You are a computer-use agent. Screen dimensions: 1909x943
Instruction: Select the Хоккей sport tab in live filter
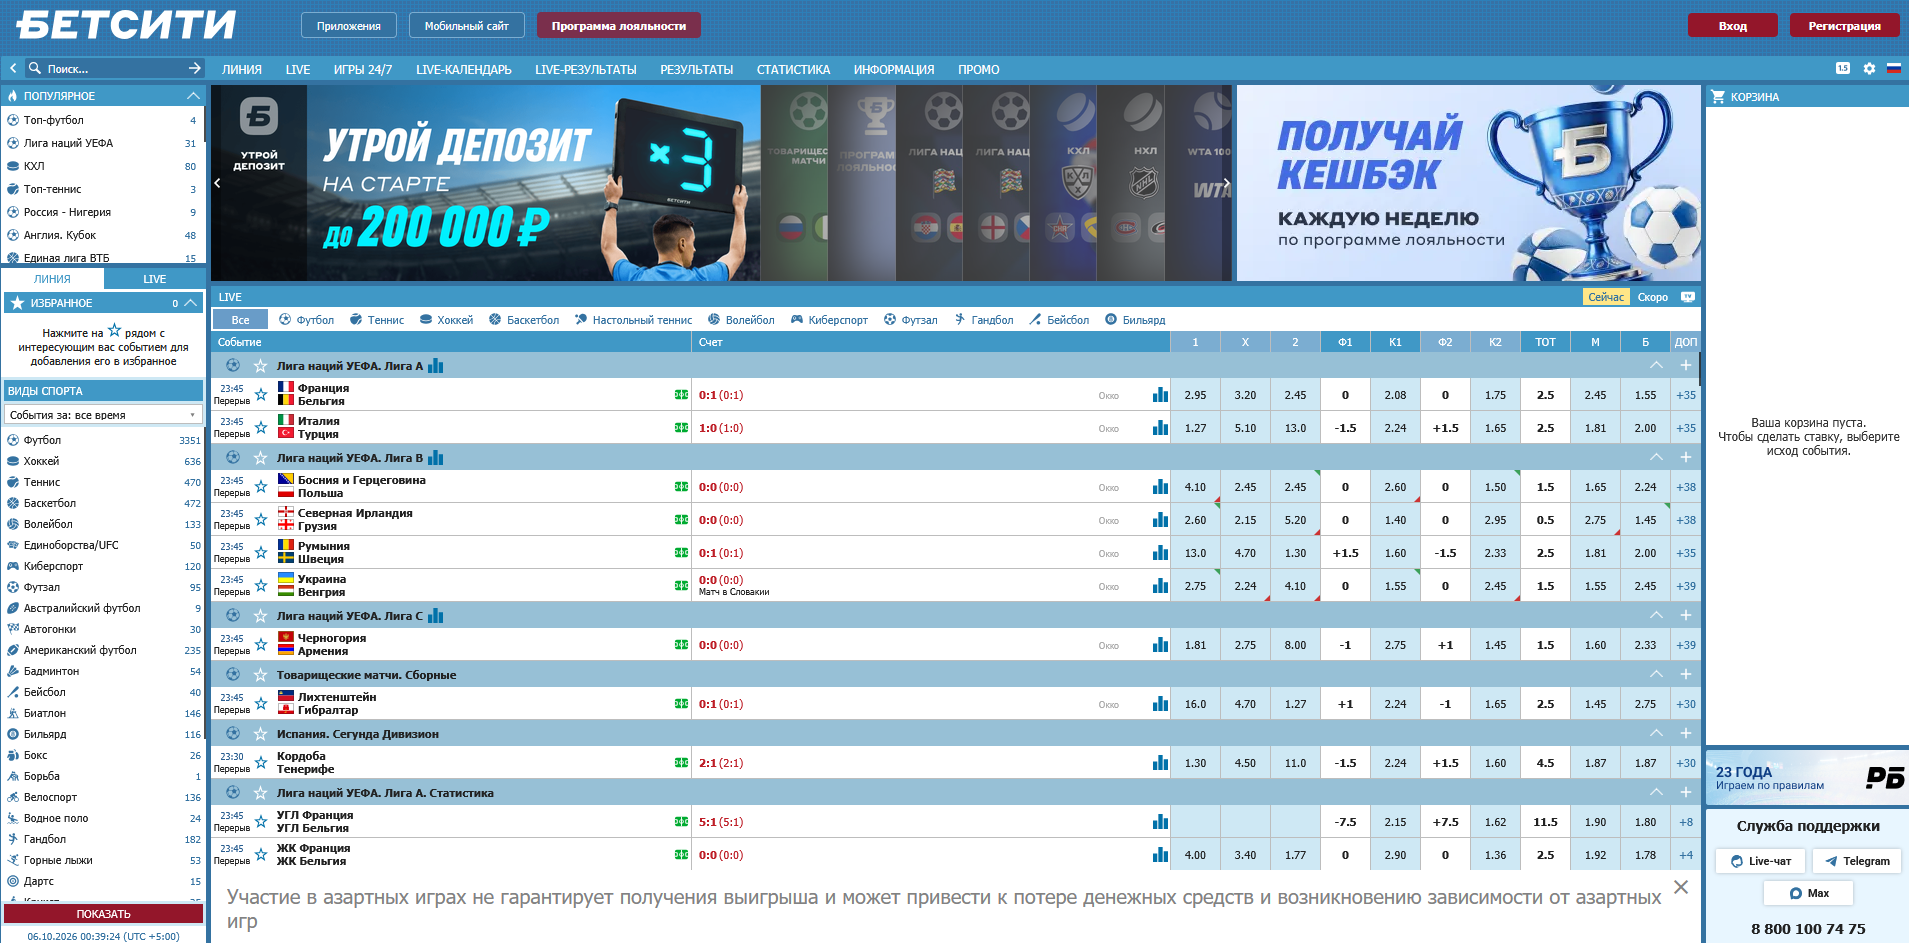tap(446, 320)
